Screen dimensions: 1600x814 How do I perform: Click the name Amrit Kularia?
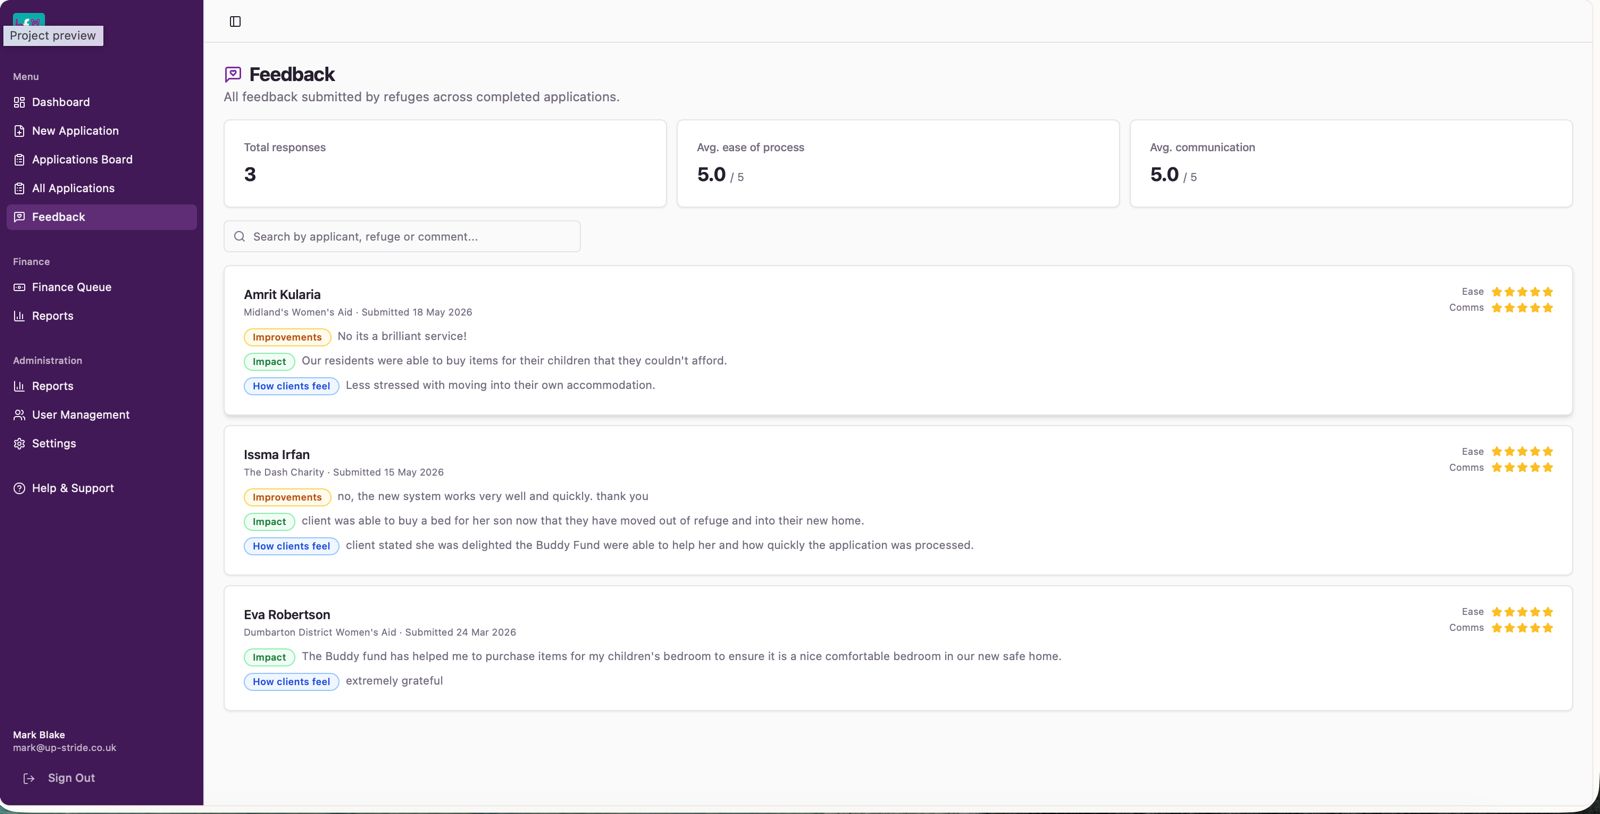[282, 295]
